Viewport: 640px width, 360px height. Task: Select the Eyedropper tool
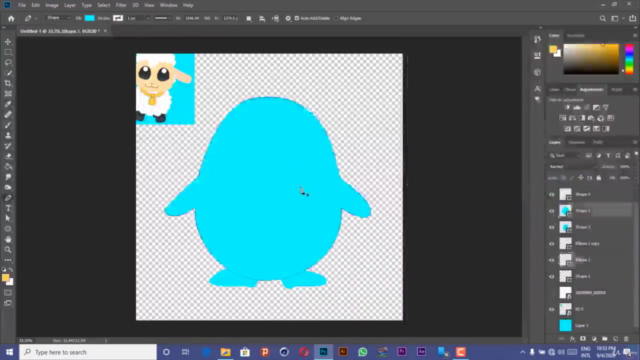(8, 104)
